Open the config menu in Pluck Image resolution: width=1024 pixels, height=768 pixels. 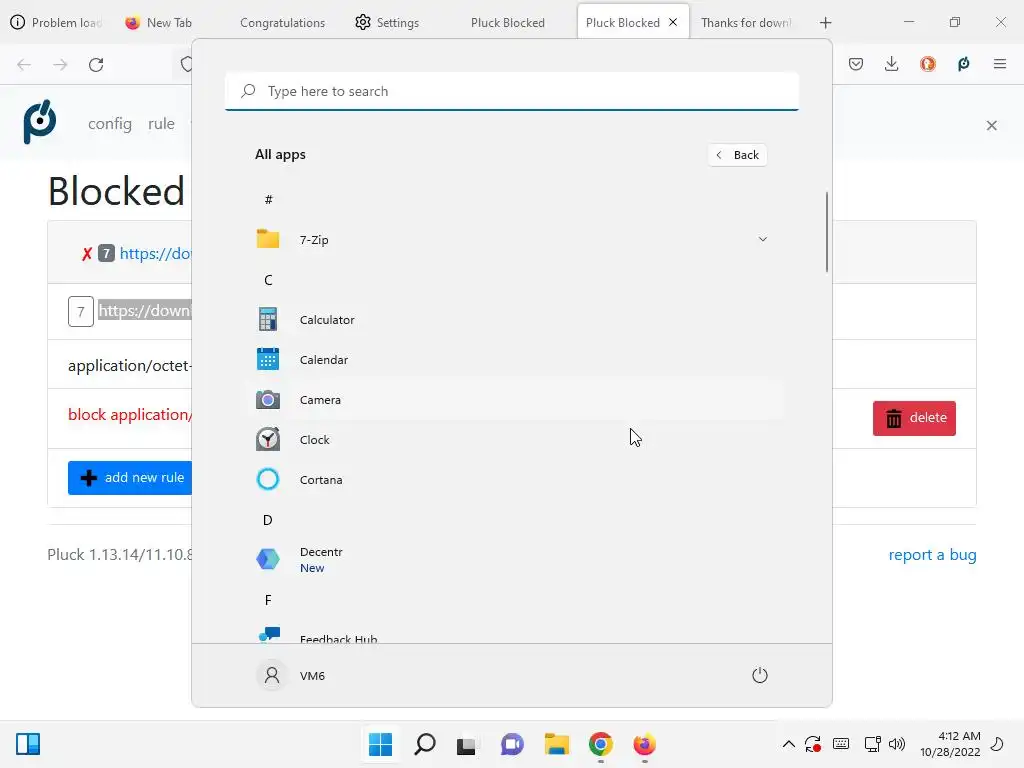tap(110, 123)
